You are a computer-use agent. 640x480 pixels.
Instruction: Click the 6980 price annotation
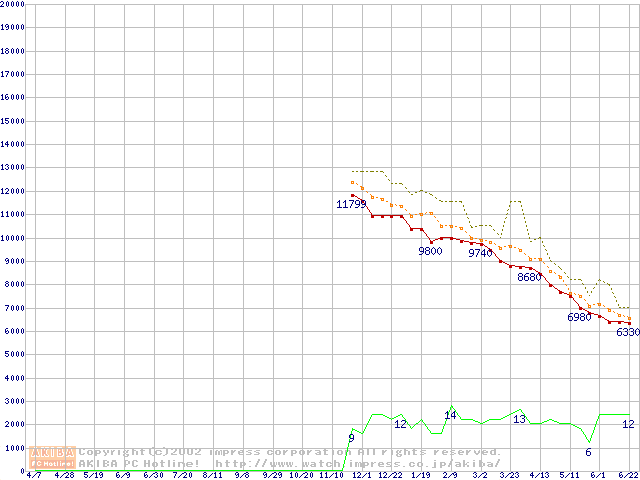(x=580, y=317)
